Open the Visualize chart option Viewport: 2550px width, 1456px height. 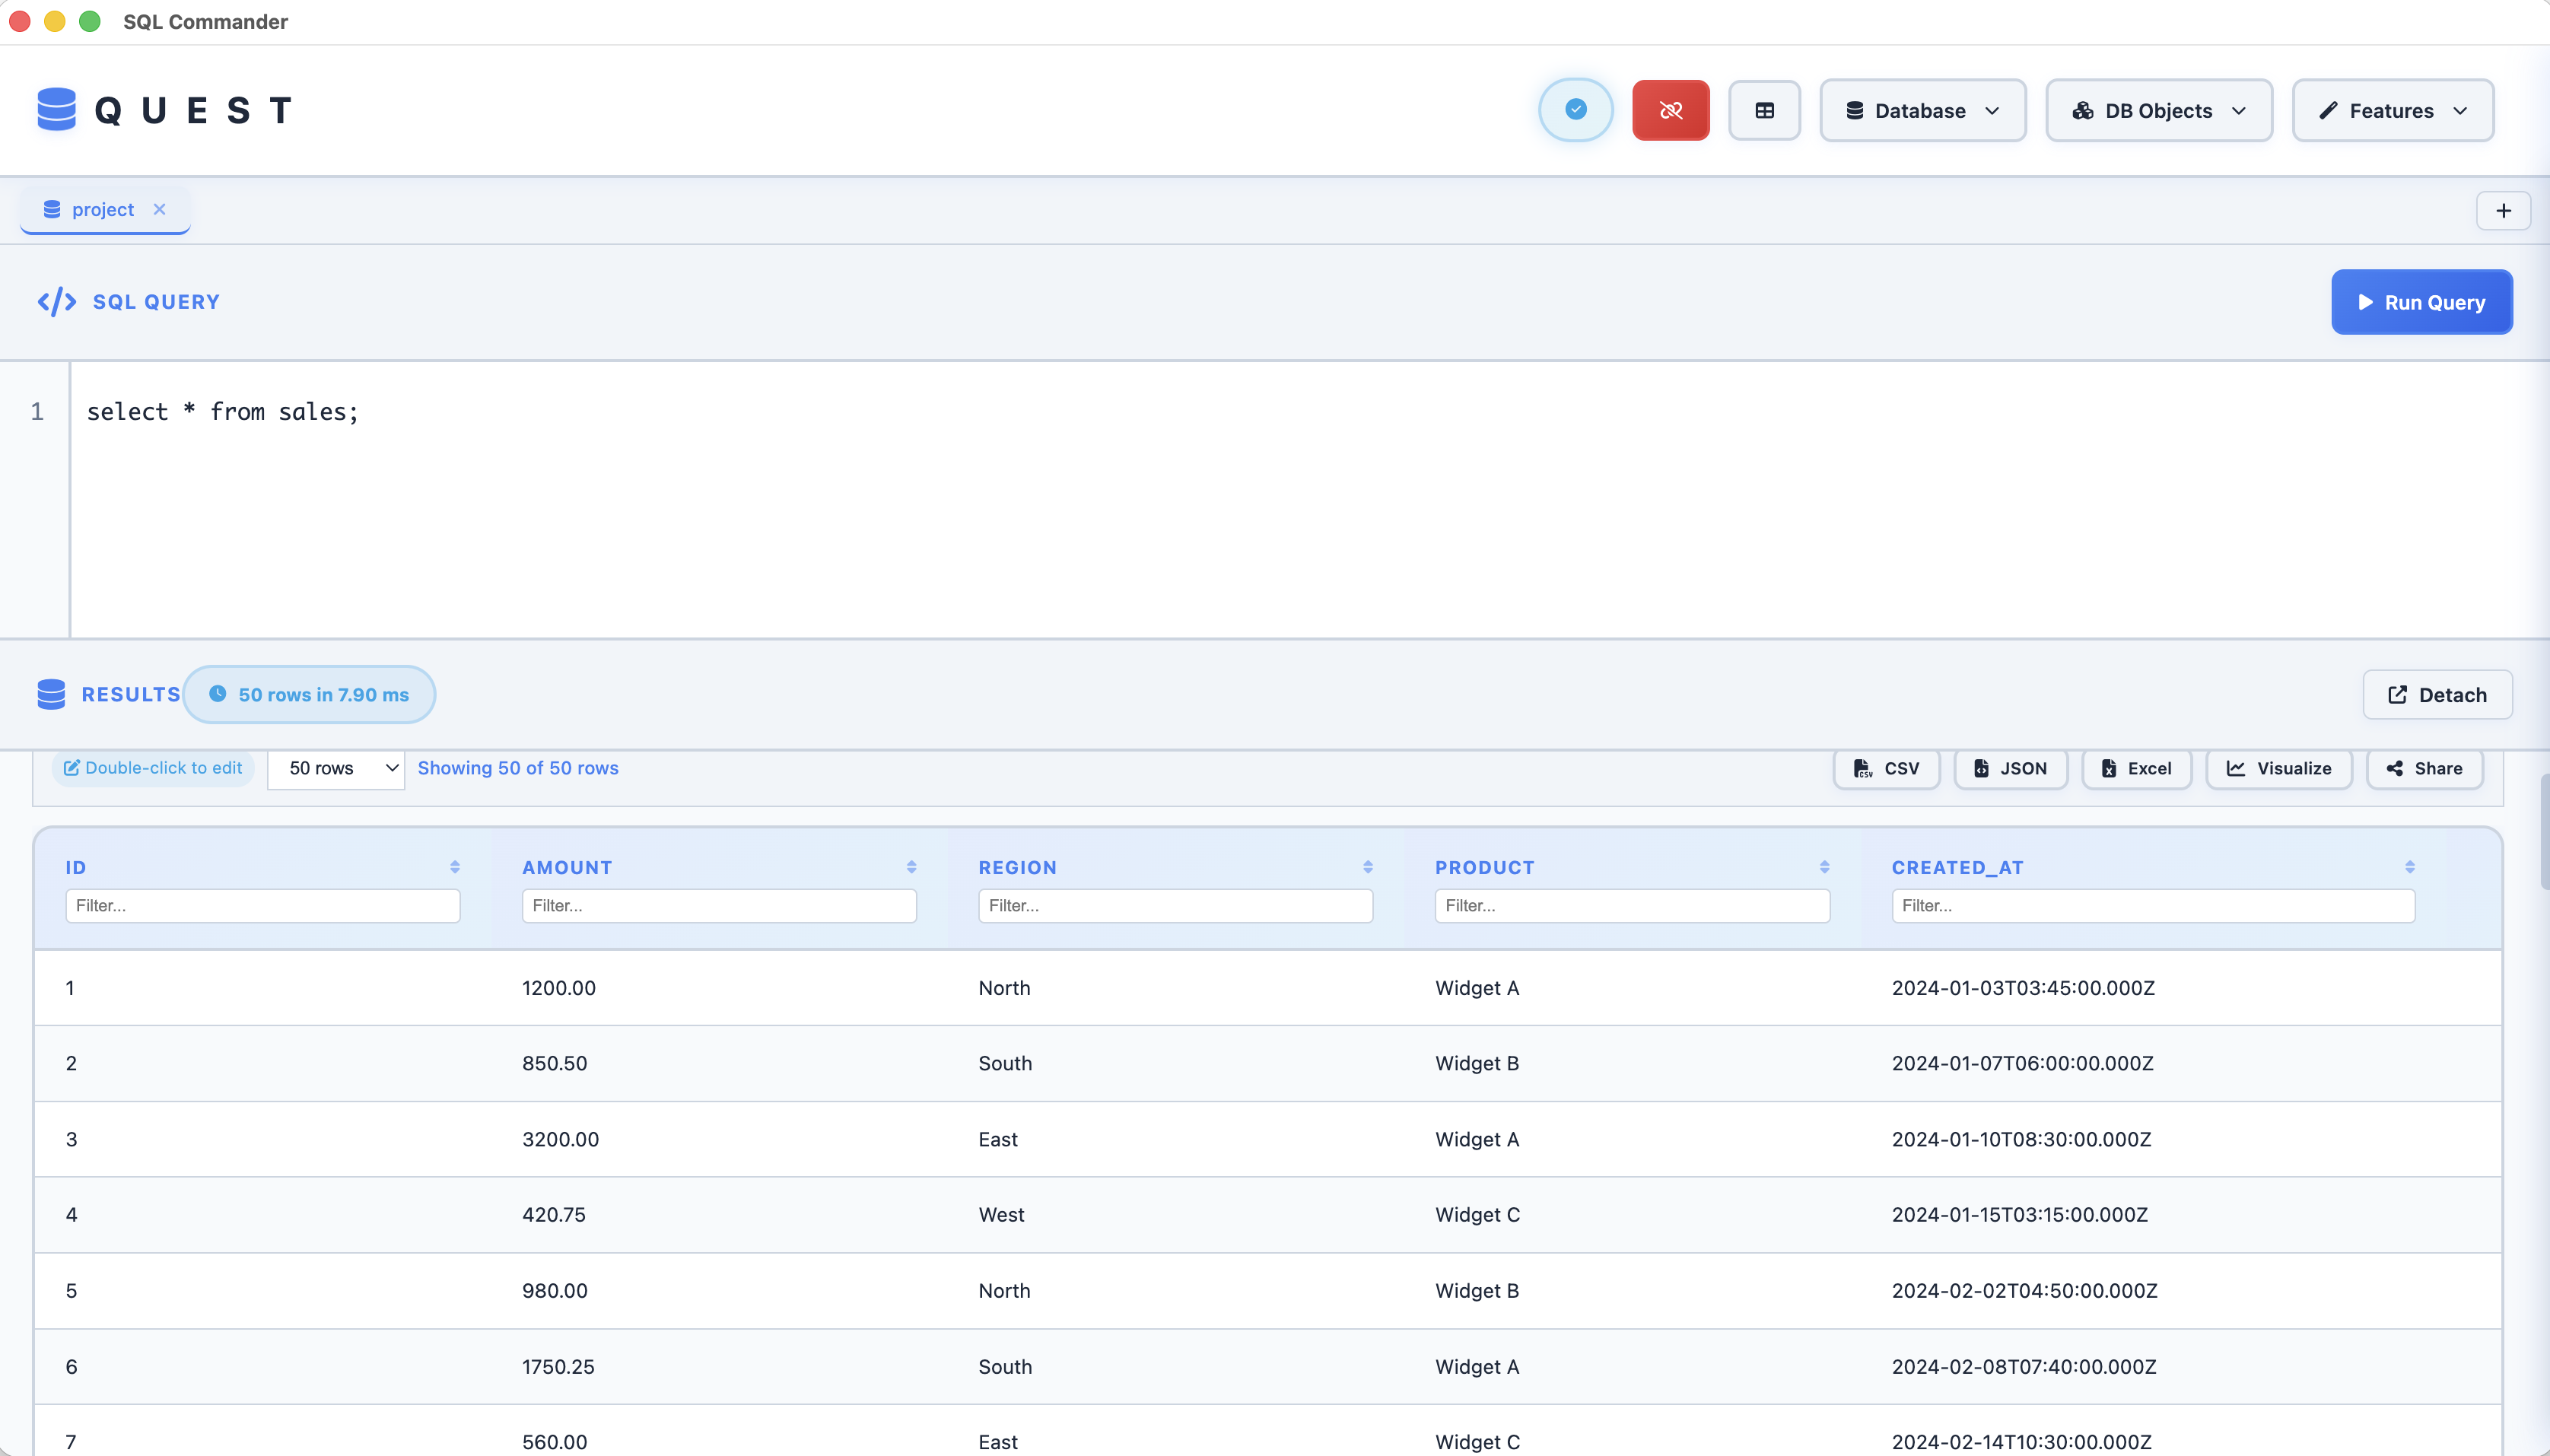coord(2279,768)
